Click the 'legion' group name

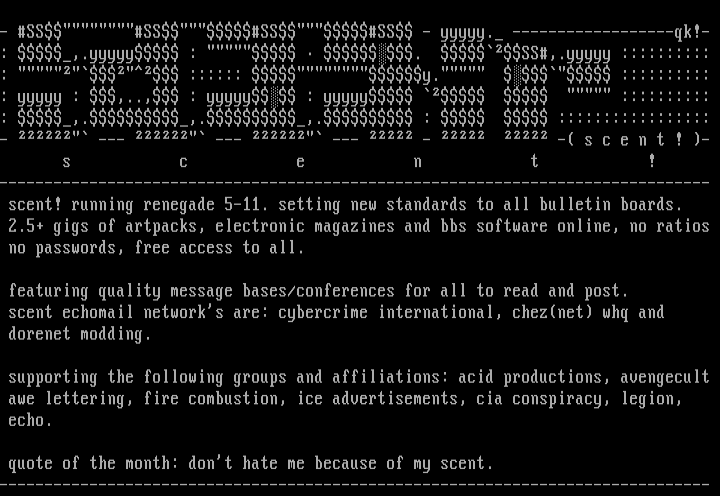coord(647,399)
